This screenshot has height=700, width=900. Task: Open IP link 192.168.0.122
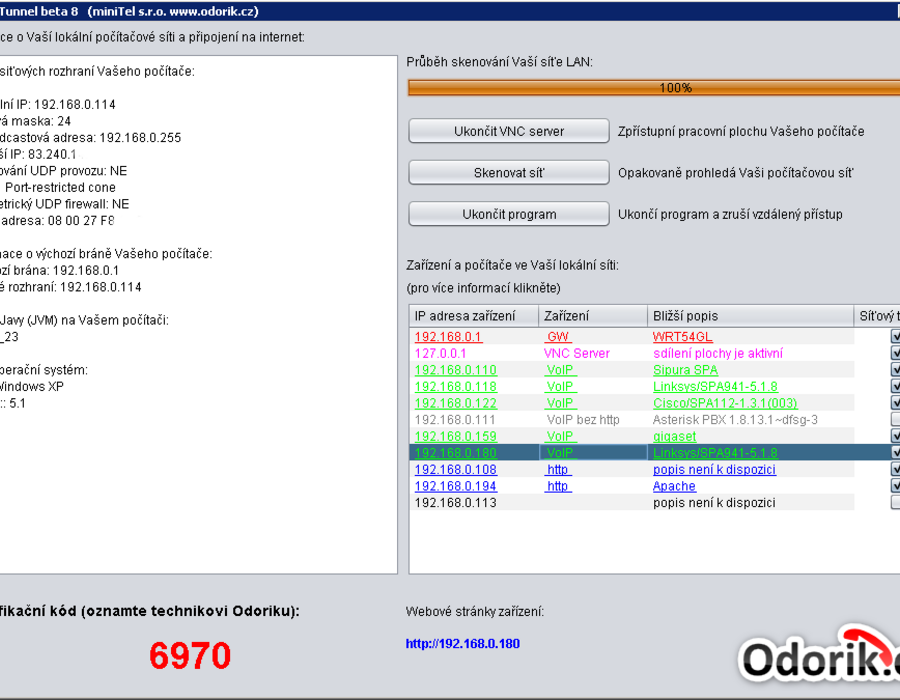tap(456, 403)
